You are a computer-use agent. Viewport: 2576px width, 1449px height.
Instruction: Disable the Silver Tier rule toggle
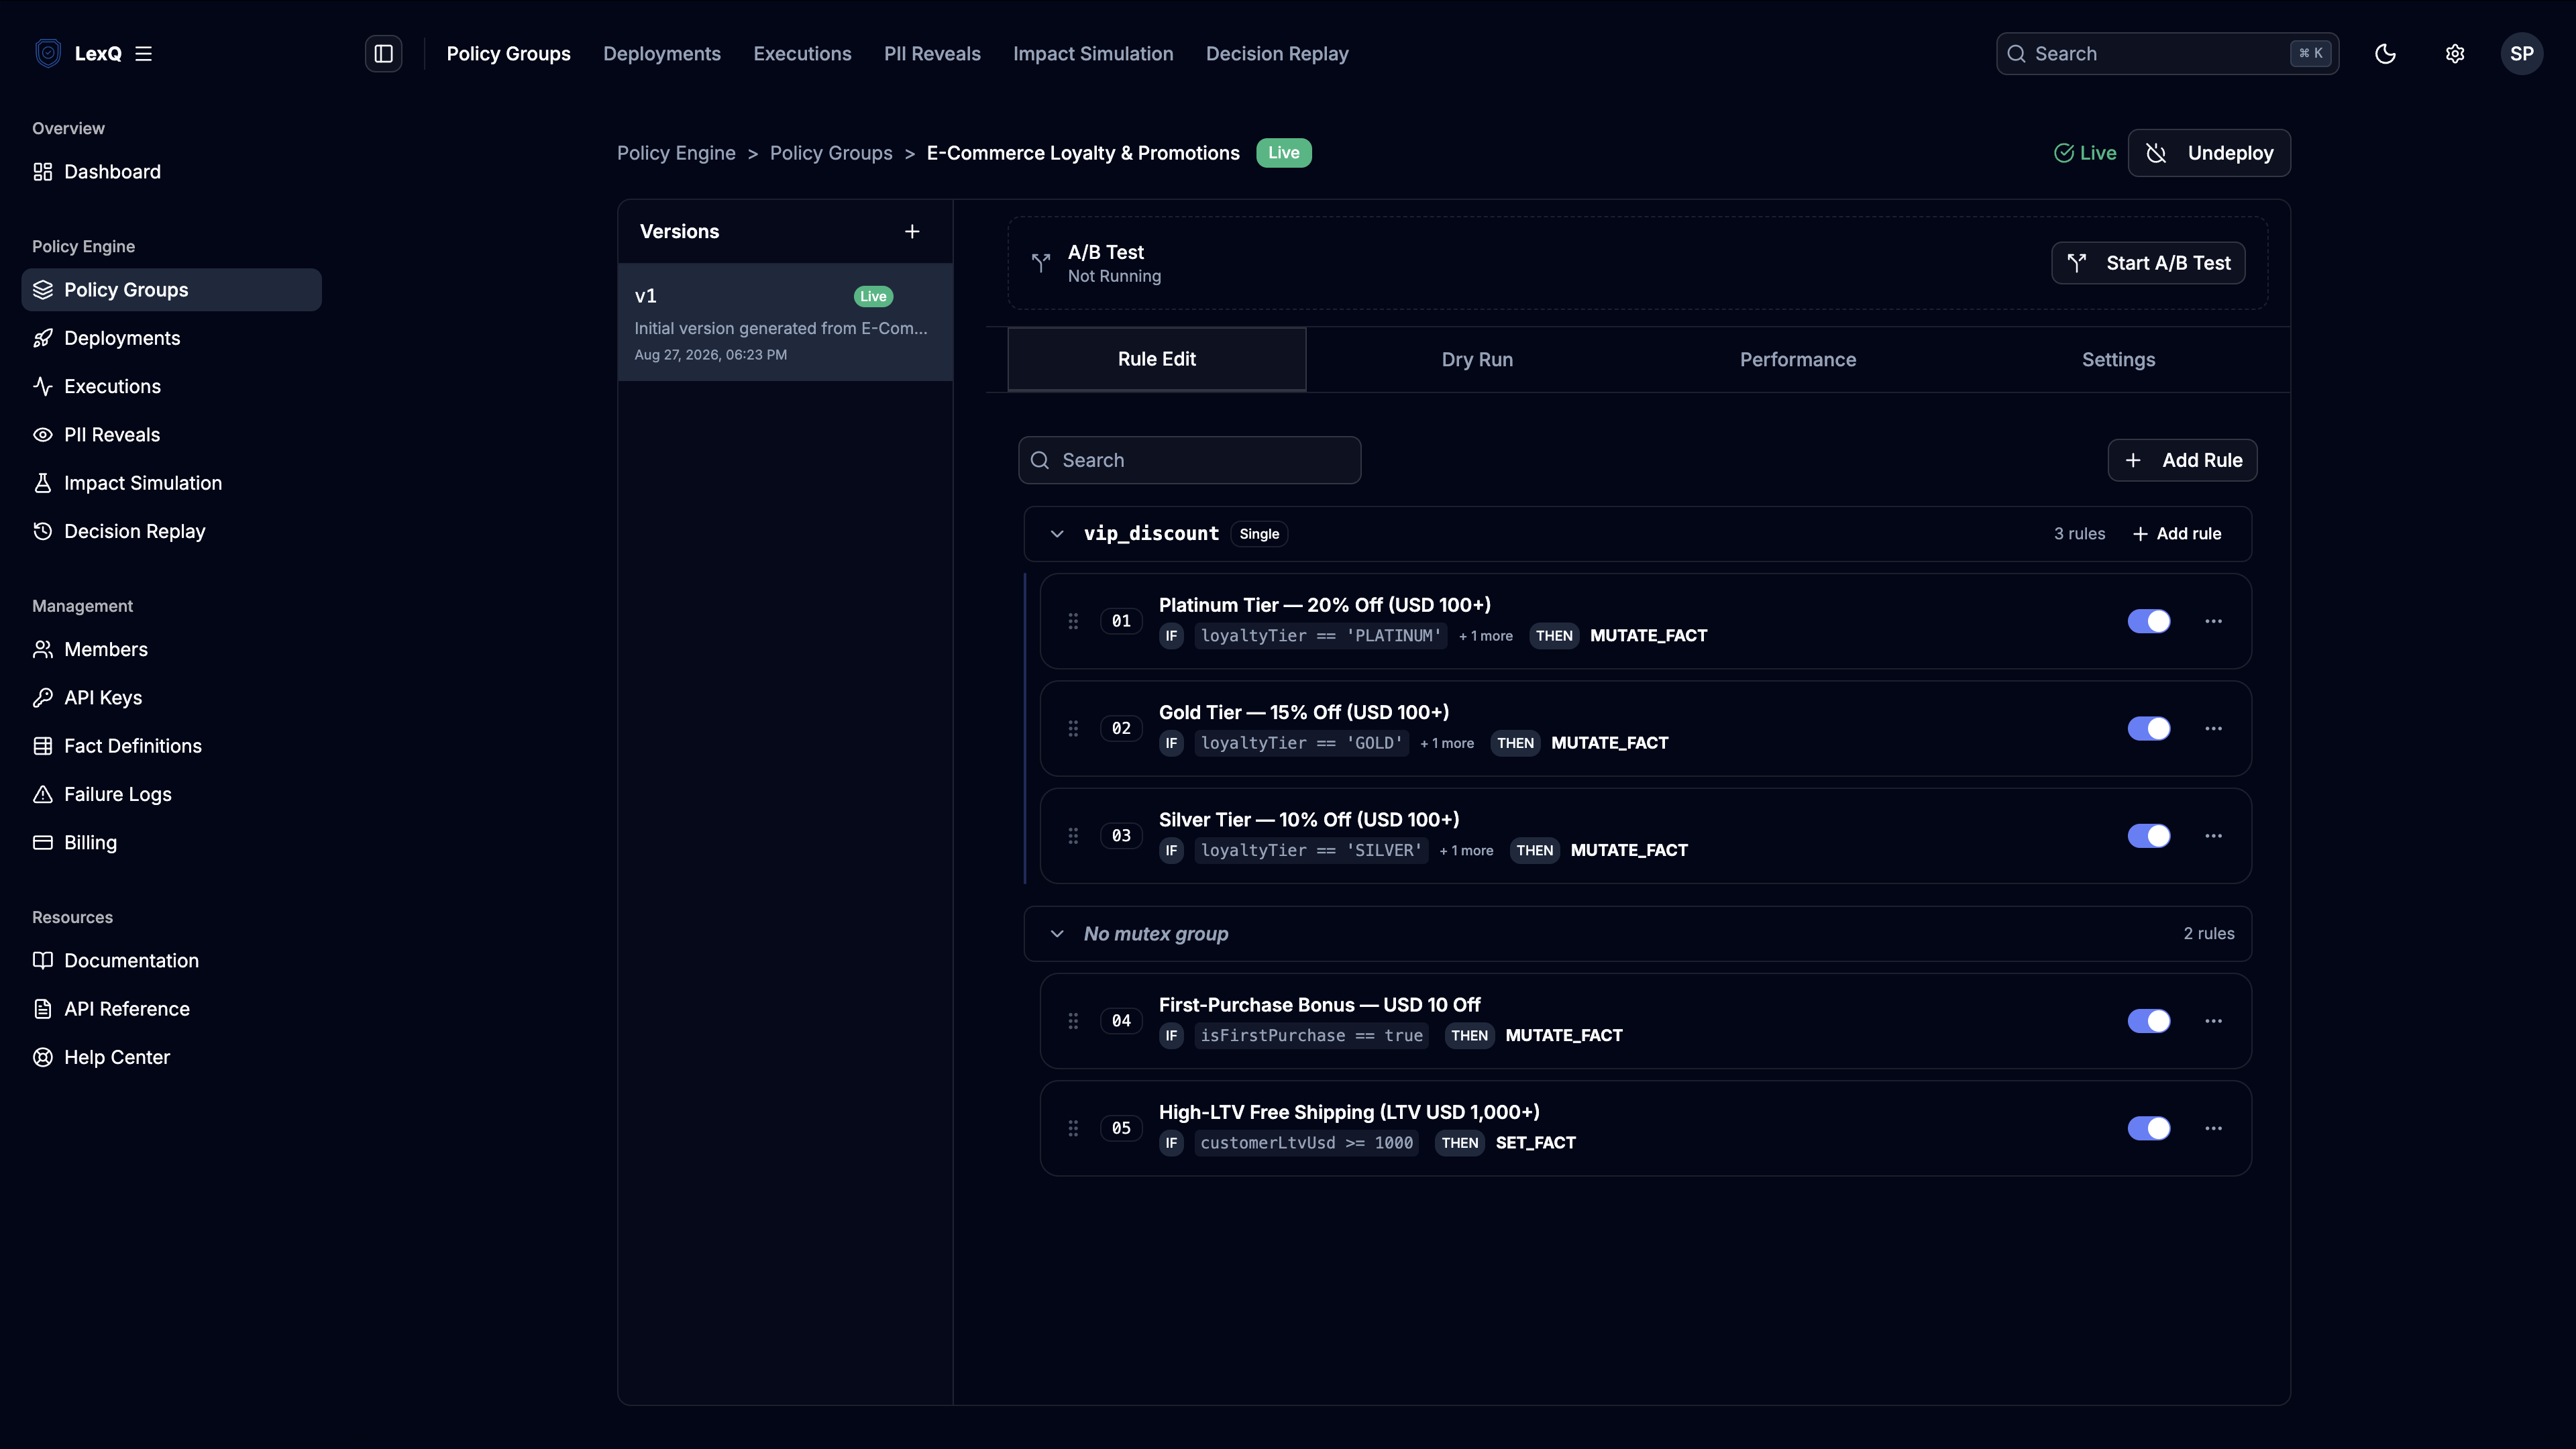pyautogui.click(x=2149, y=836)
